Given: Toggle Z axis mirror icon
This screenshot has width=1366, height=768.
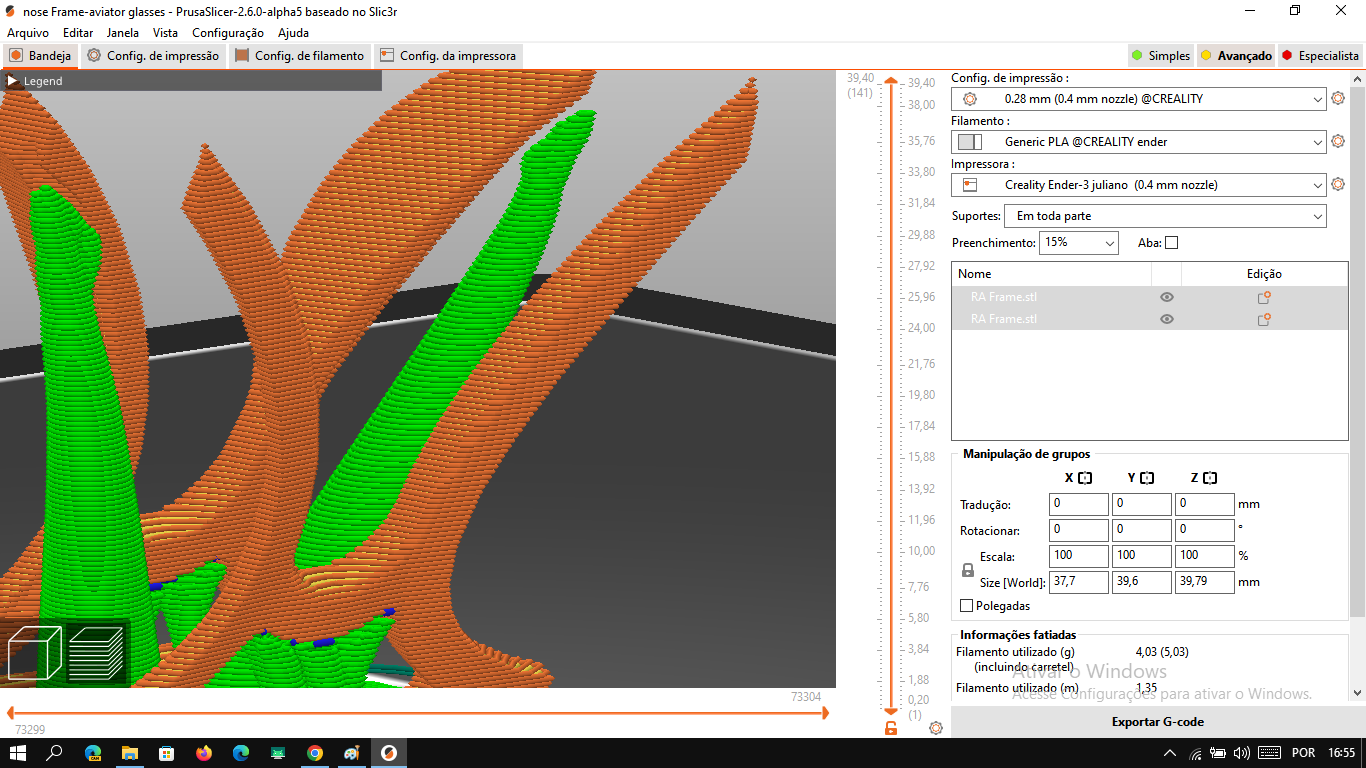Looking at the screenshot, I should point(1210,478).
